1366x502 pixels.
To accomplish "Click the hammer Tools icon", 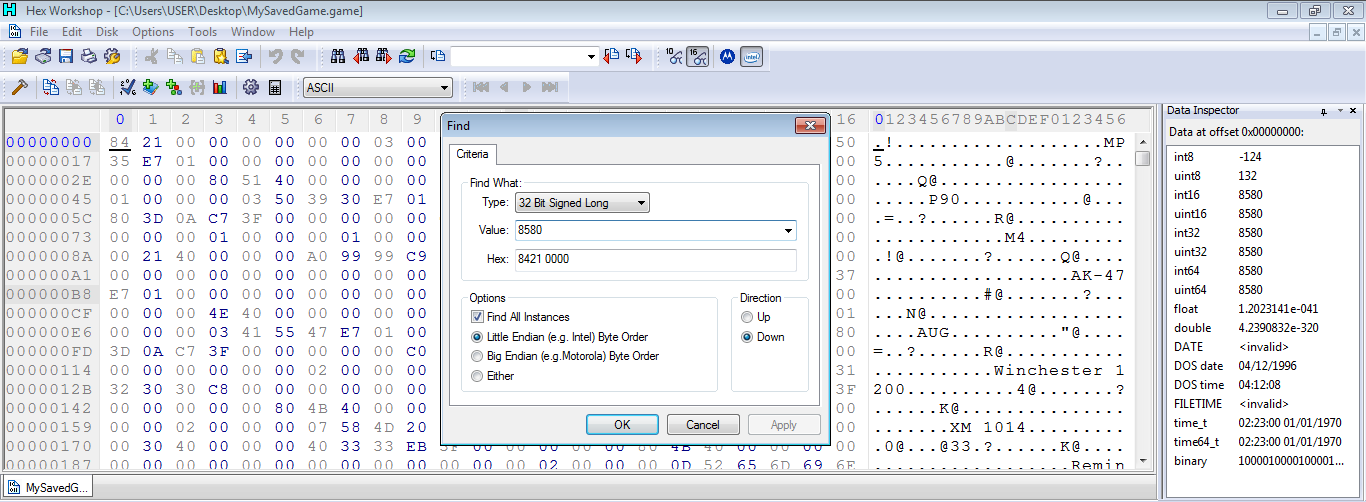I will [x=19, y=87].
